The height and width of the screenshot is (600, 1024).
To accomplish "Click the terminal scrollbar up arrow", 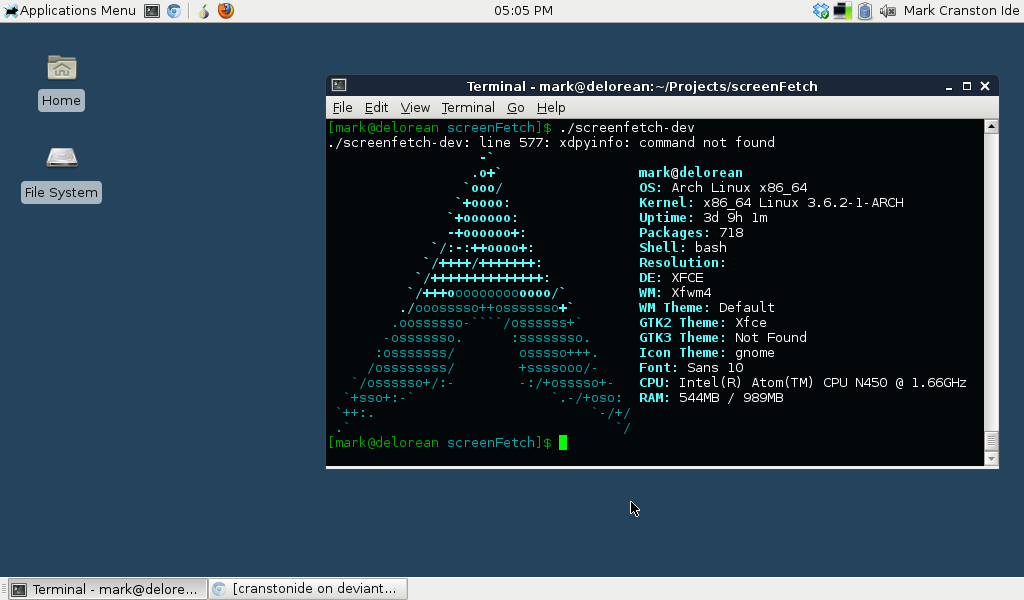I will coord(991,125).
